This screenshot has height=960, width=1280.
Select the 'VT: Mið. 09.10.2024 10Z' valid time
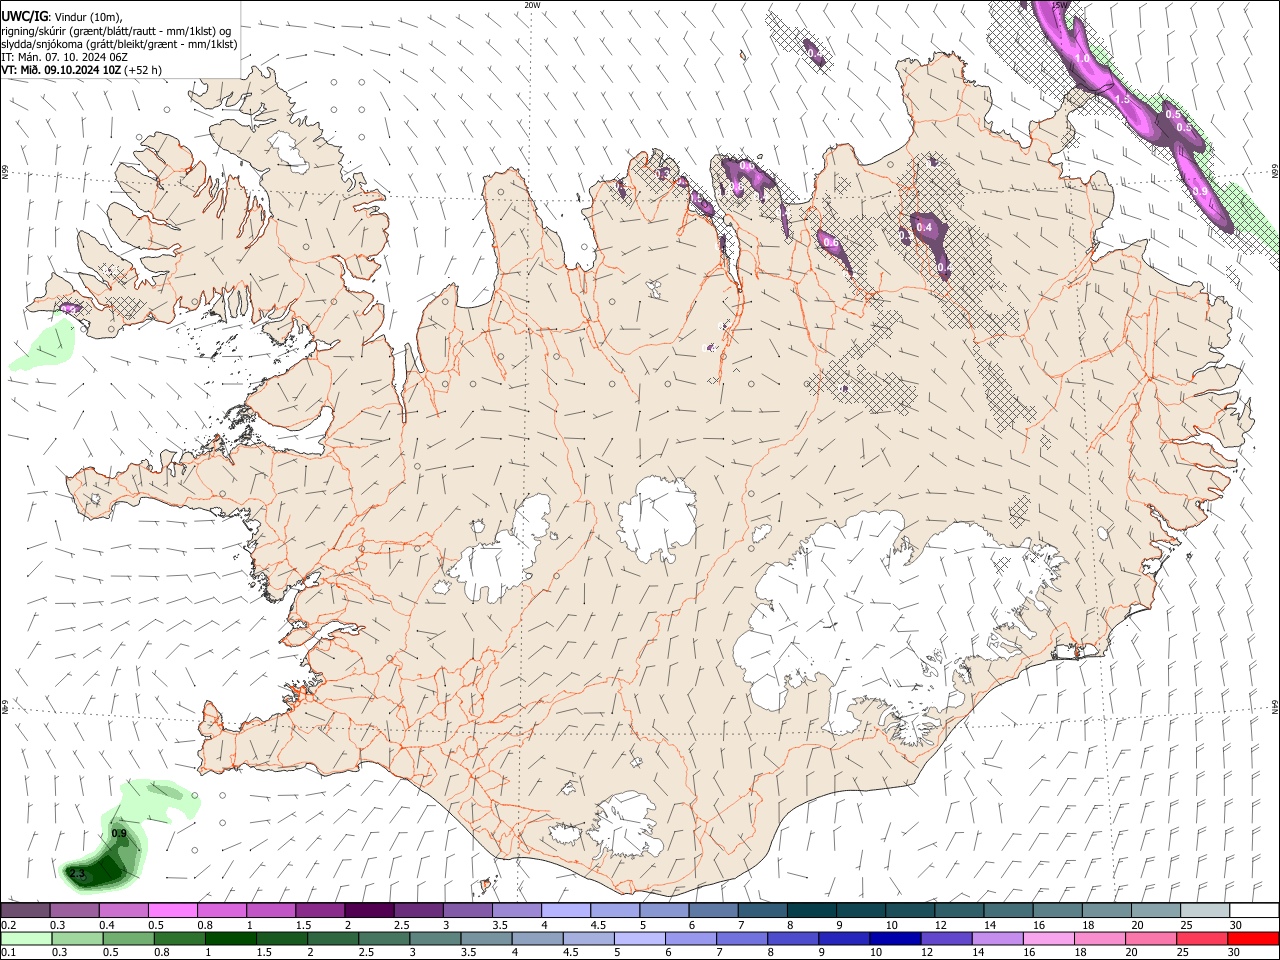[61, 70]
